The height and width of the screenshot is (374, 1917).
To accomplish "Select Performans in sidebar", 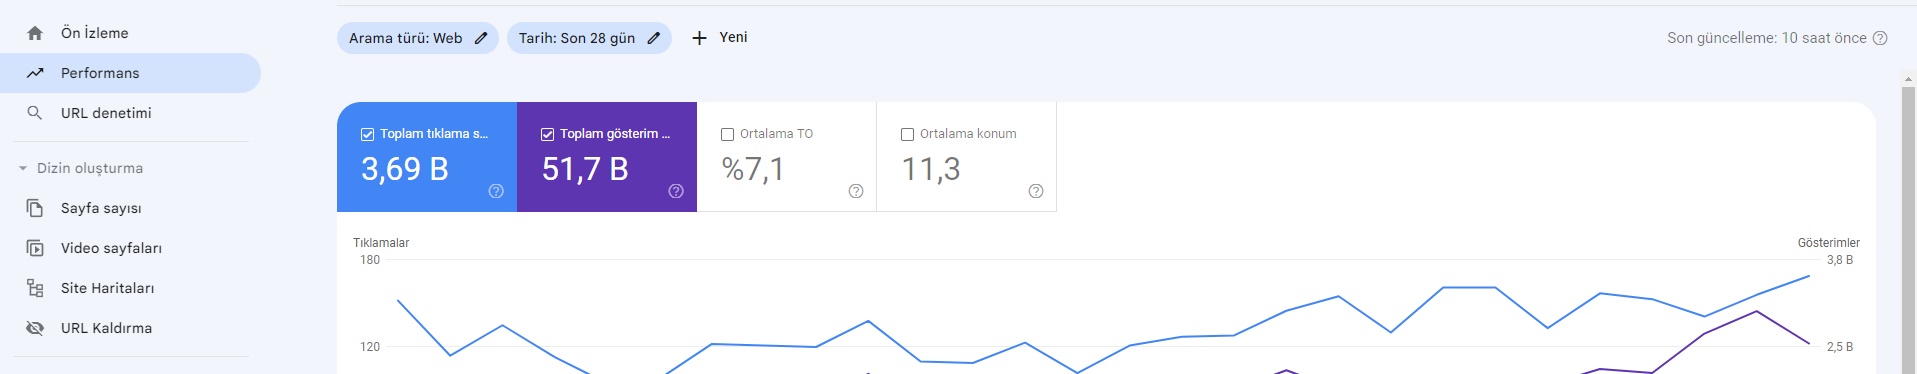I will pyautogui.click(x=130, y=73).
